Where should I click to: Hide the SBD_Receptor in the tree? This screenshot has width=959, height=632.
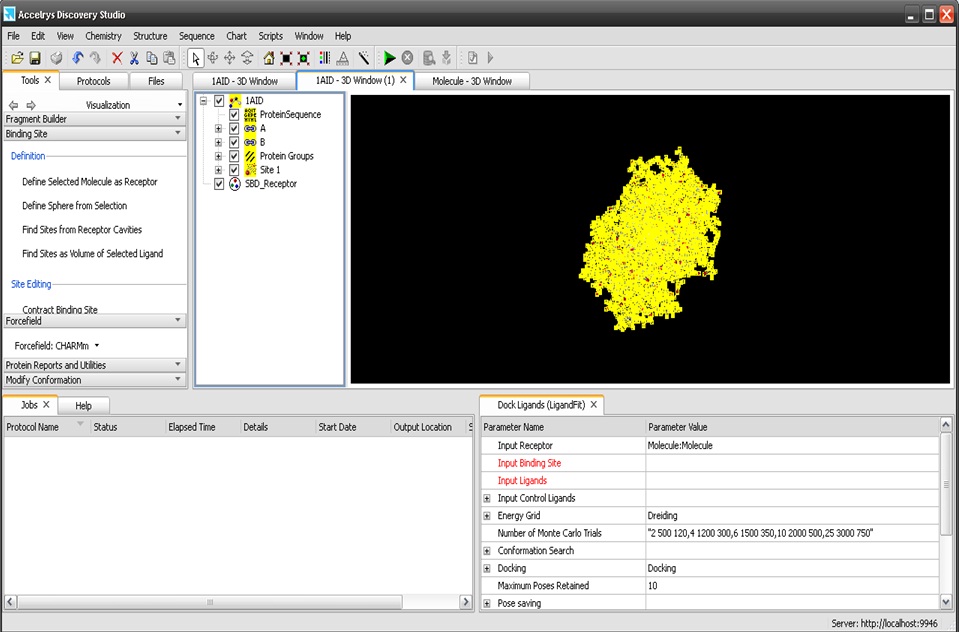click(219, 182)
